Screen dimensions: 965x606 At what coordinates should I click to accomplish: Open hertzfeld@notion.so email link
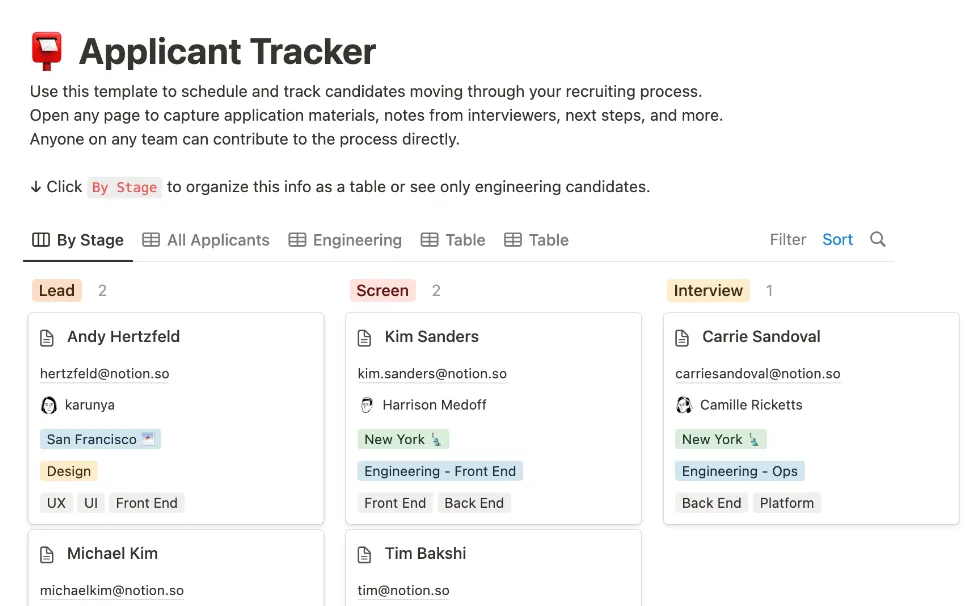click(105, 373)
